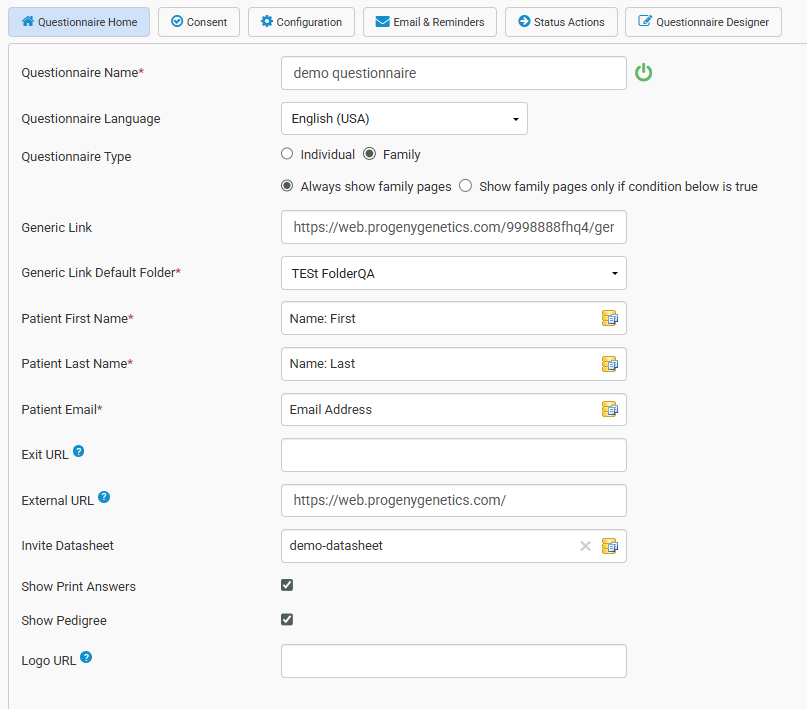Uncheck the Show Print Answers checkbox

[x=287, y=585]
